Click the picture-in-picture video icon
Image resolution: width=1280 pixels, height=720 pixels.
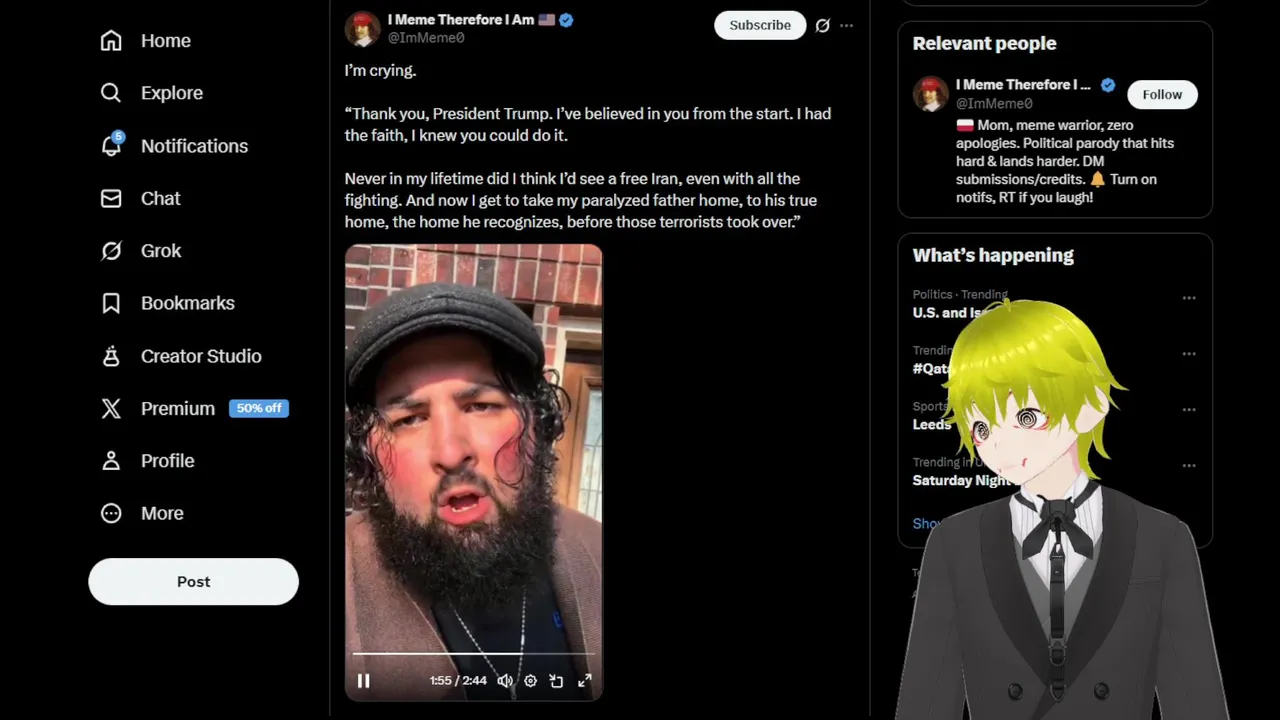tap(557, 681)
